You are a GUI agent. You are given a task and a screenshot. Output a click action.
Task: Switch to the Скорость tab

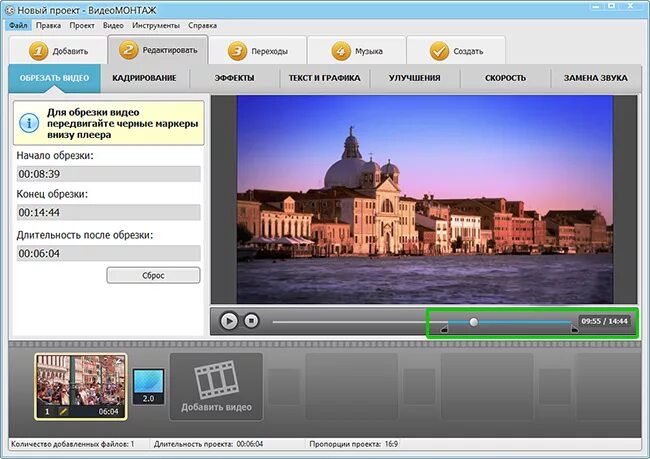coord(505,78)
